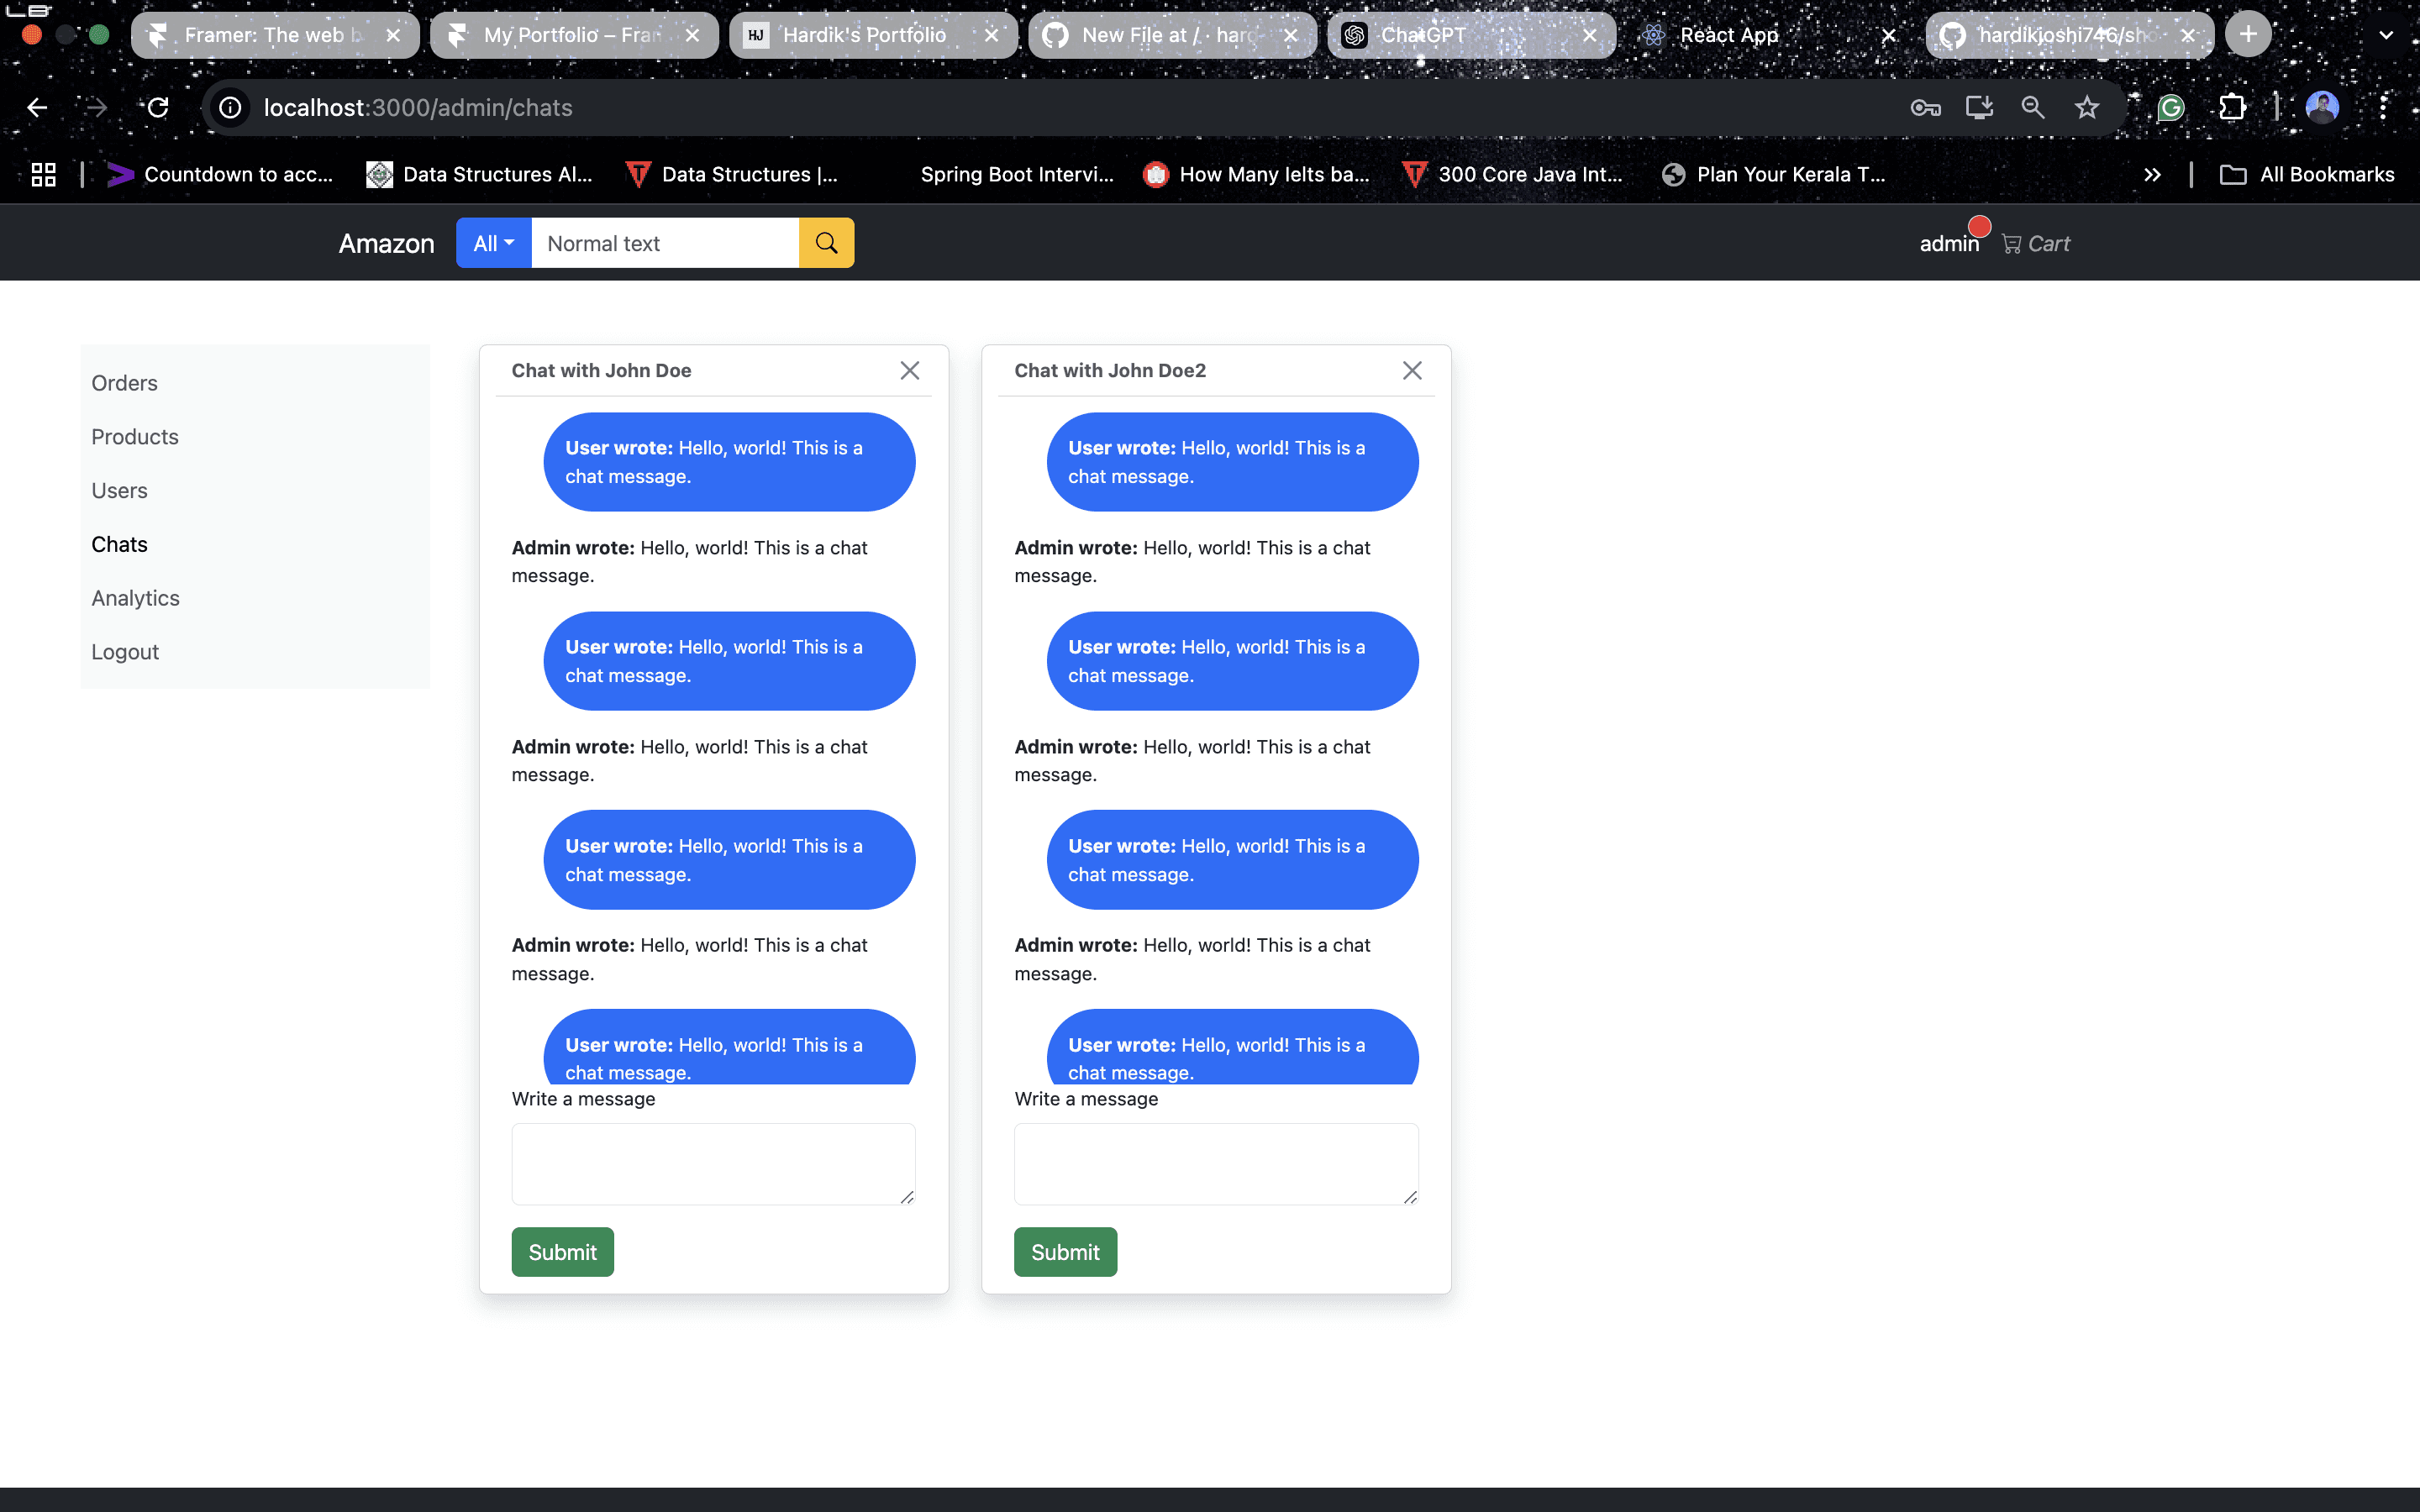
Task: Reload the page with the refresh icon
Action: [x=158, y=108]
